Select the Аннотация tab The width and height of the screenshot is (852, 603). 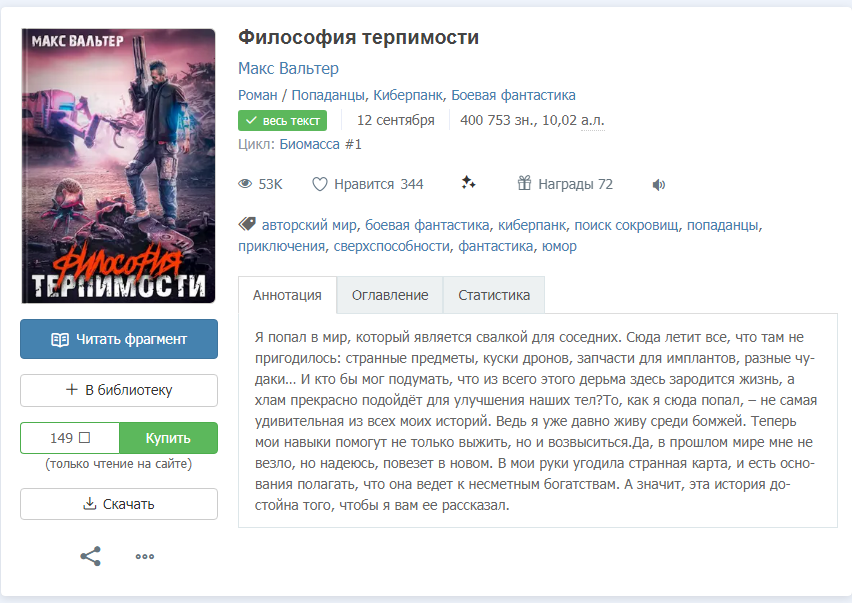[287, 295]
